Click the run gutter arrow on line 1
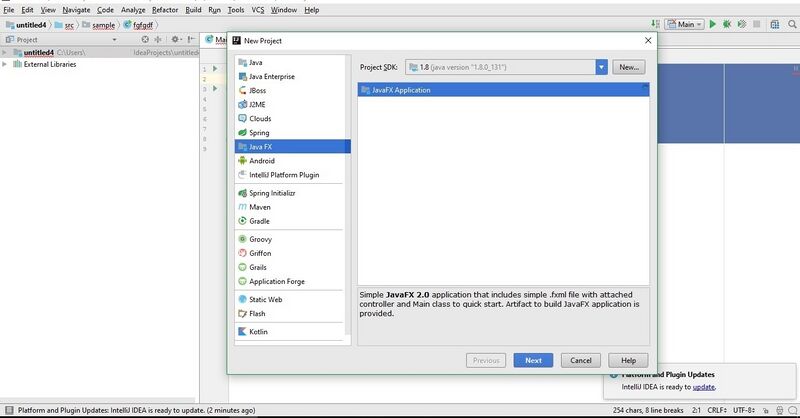Screen dimensions: 800x418 tap(215, 69)
